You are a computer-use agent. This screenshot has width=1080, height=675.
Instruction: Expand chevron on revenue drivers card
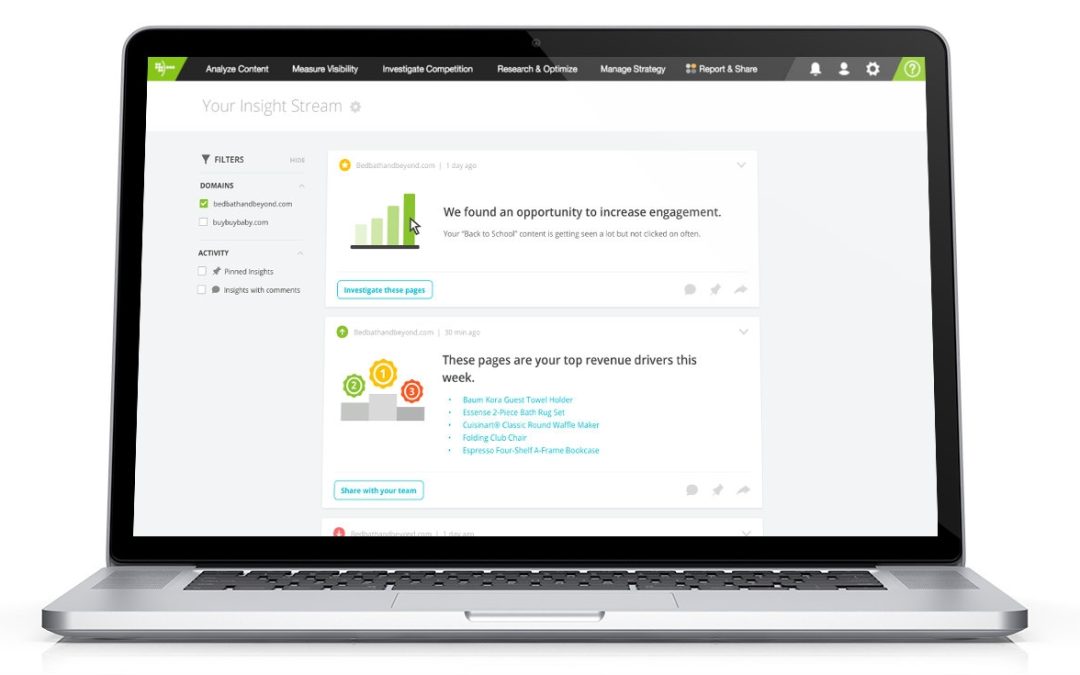pyautogui.click(x=744, y=331)
